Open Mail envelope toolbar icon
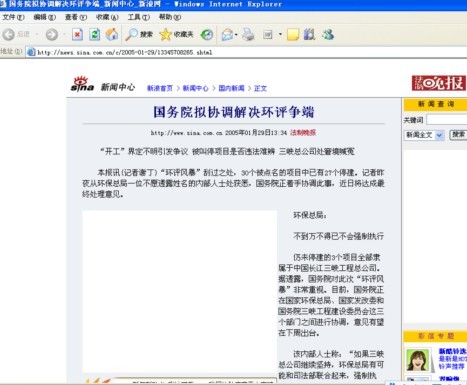 coord(228,34)
